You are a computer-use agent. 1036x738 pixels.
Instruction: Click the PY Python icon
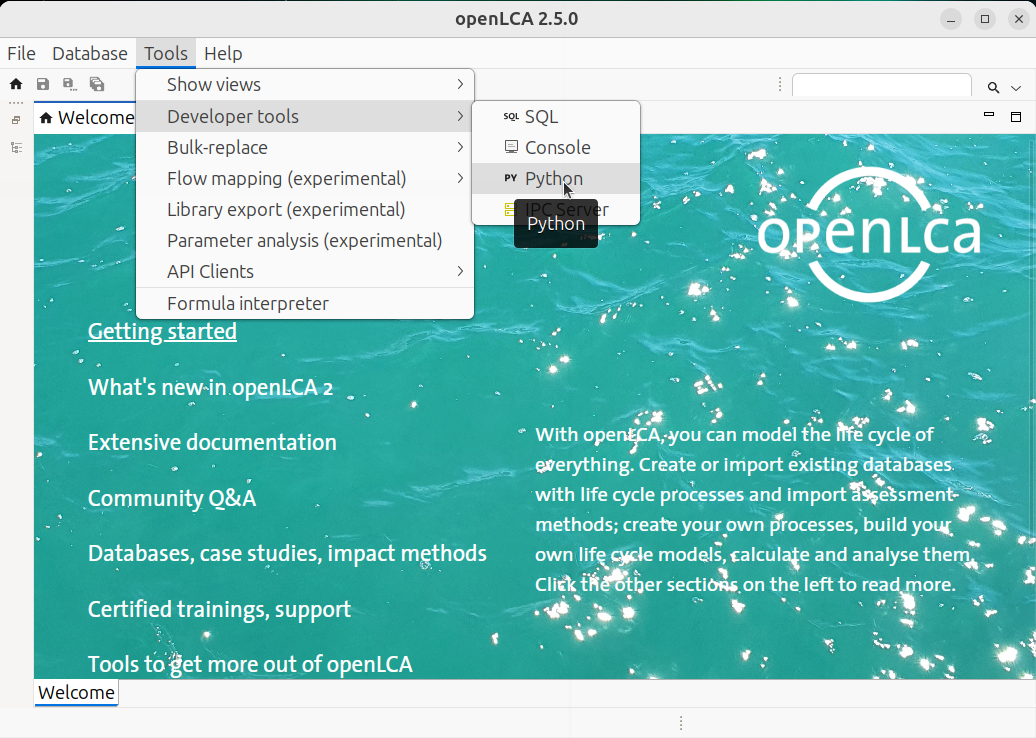coord(511,178)
